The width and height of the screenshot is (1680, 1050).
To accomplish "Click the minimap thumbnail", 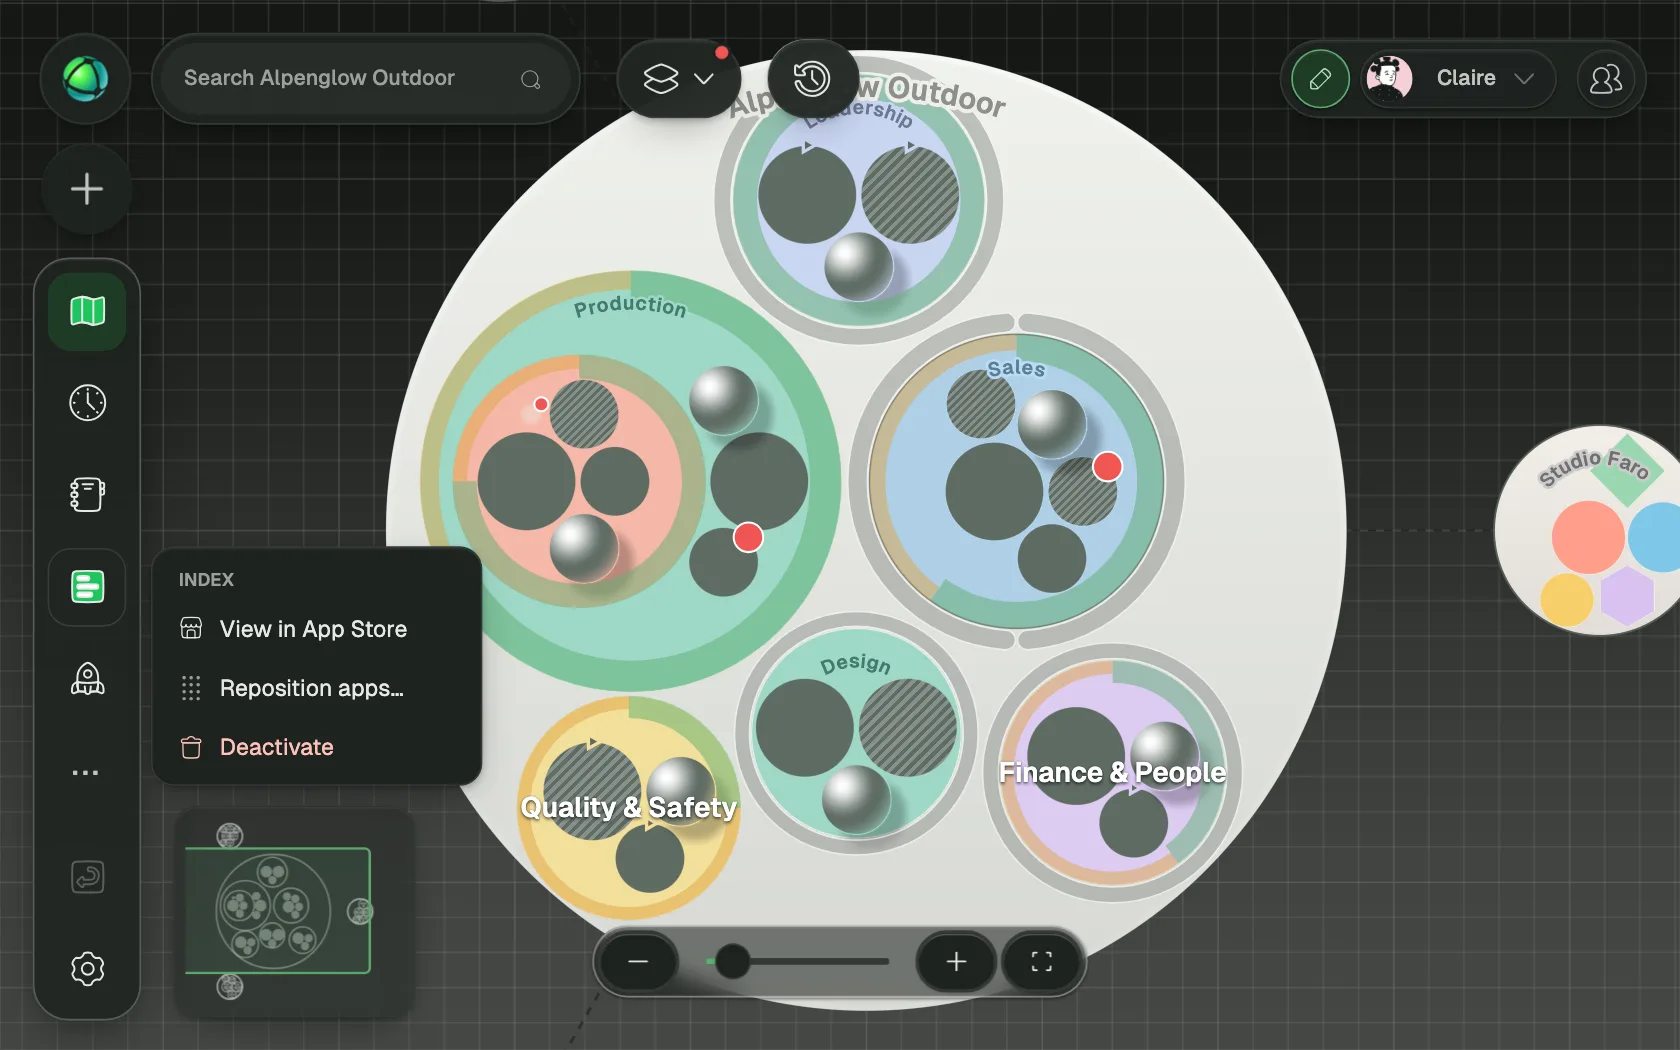I will [x=295, y=912].
